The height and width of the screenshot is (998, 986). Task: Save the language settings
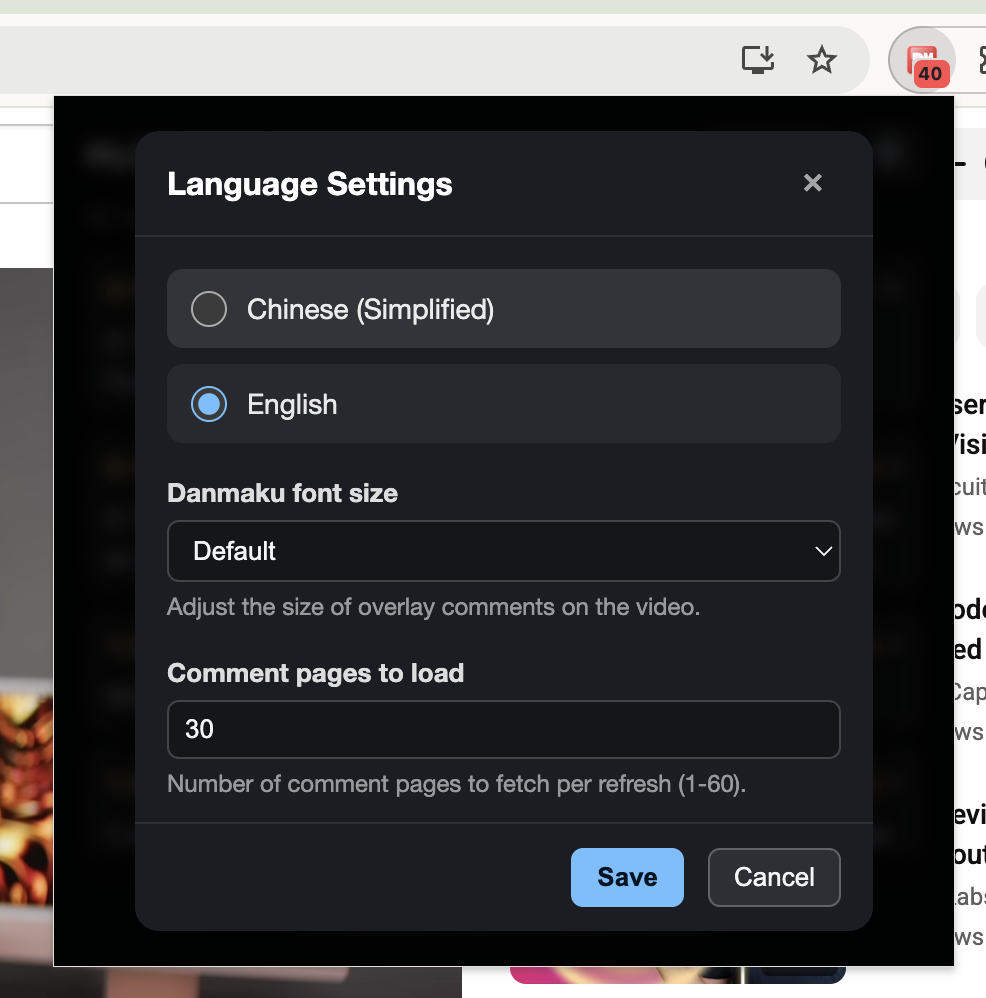[627, 877]
